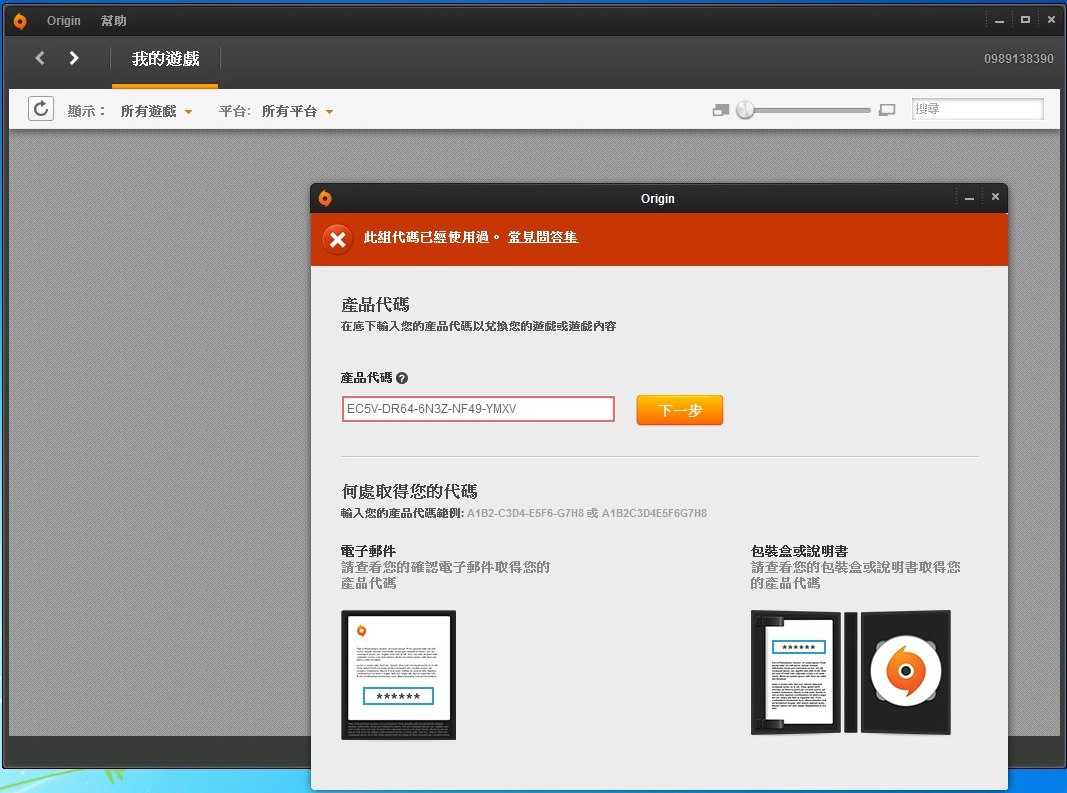
Task: Click the product code help question mark
Action: pos(402,378)
